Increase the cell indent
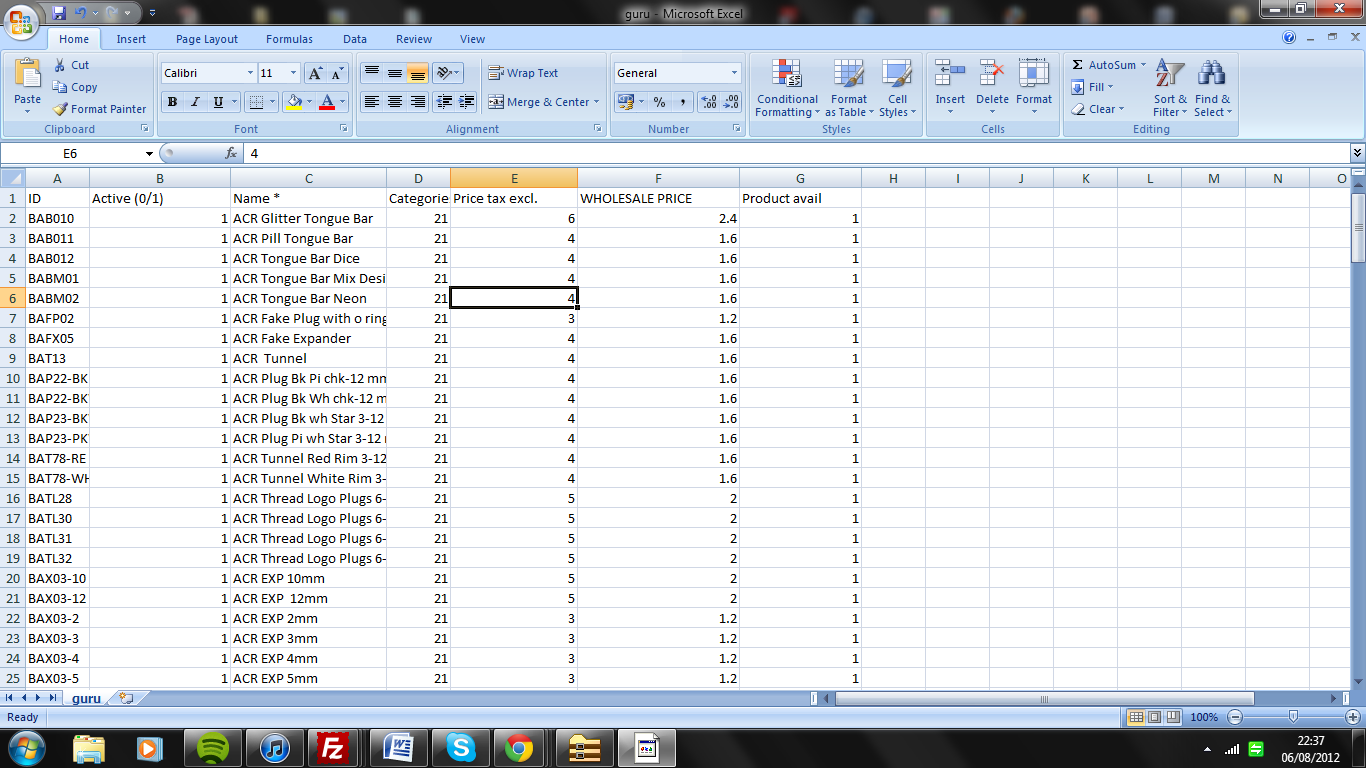Screen dimensions: 1366x768 (x=465, y=102)
